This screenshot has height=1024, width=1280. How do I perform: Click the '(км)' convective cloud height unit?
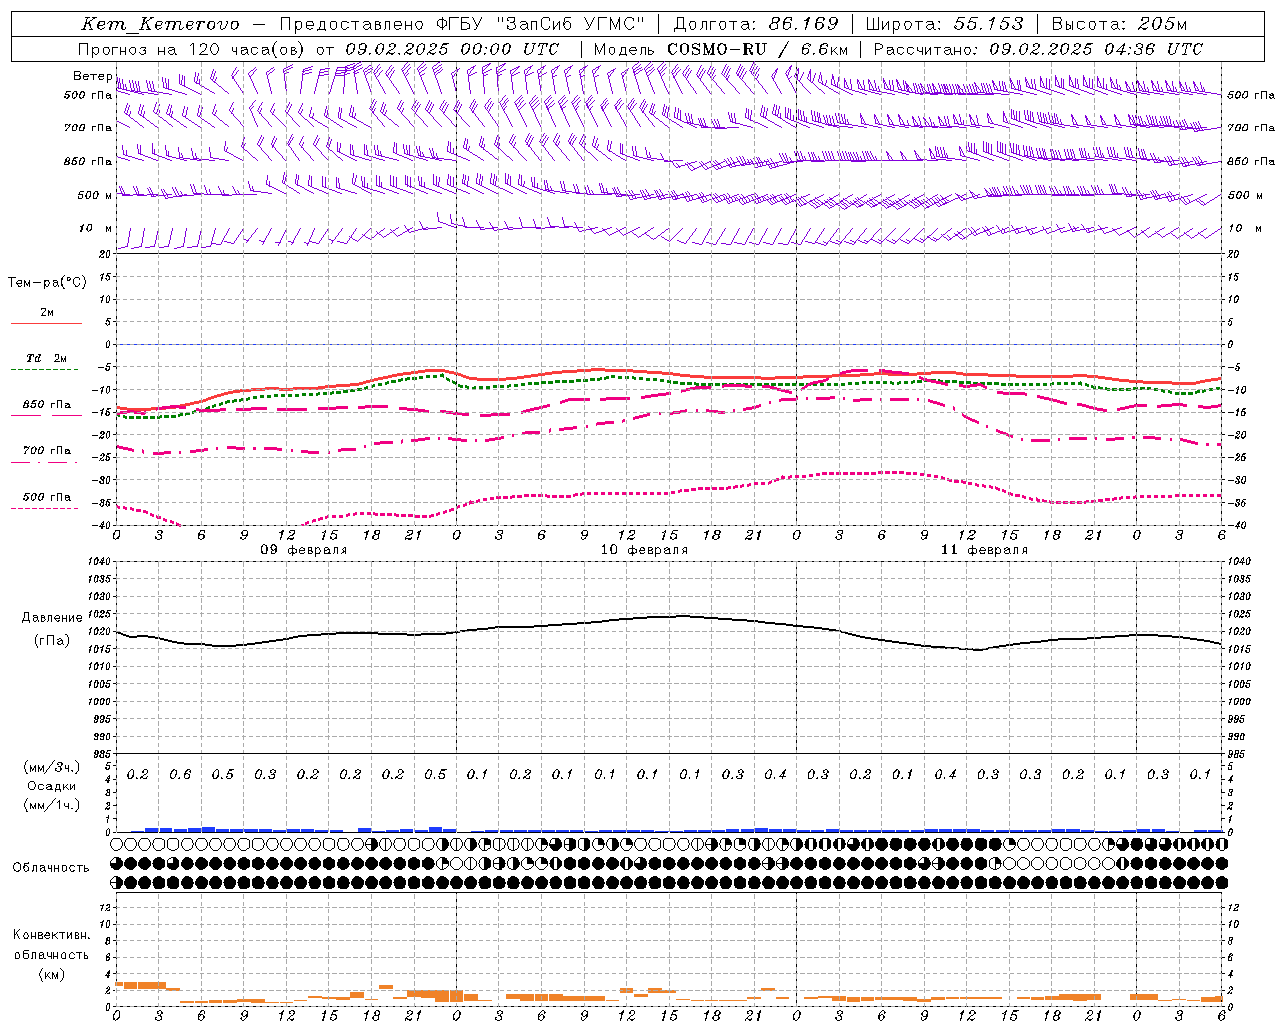[x=52, y=974]
